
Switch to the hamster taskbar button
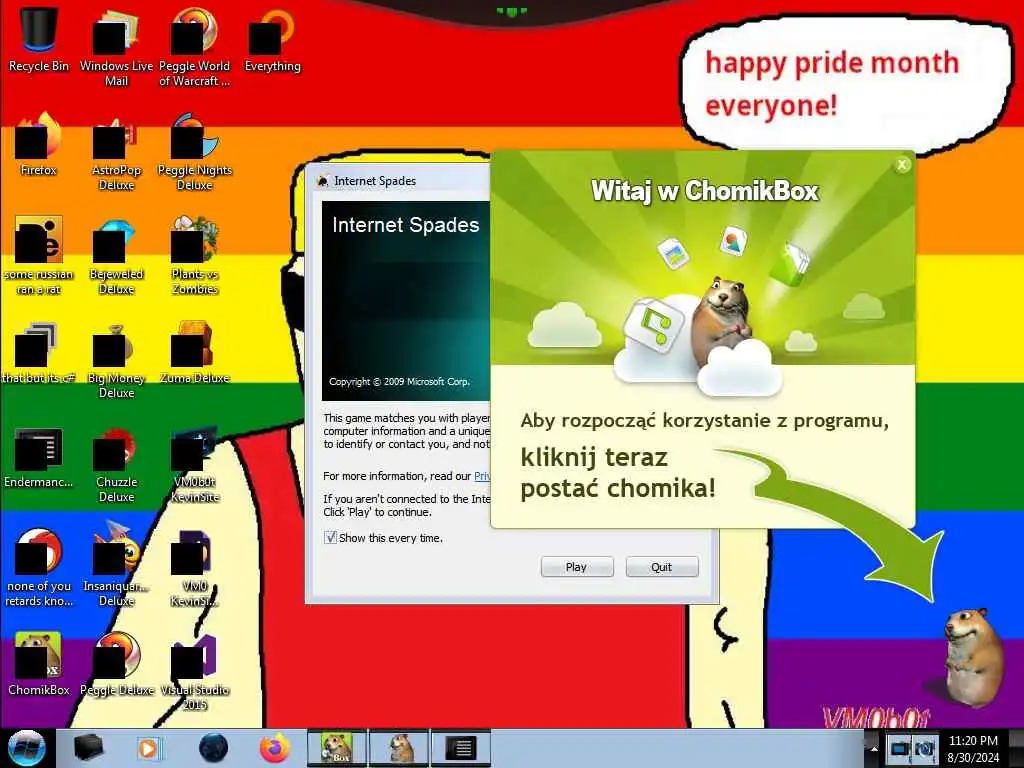tap(399, 748)
